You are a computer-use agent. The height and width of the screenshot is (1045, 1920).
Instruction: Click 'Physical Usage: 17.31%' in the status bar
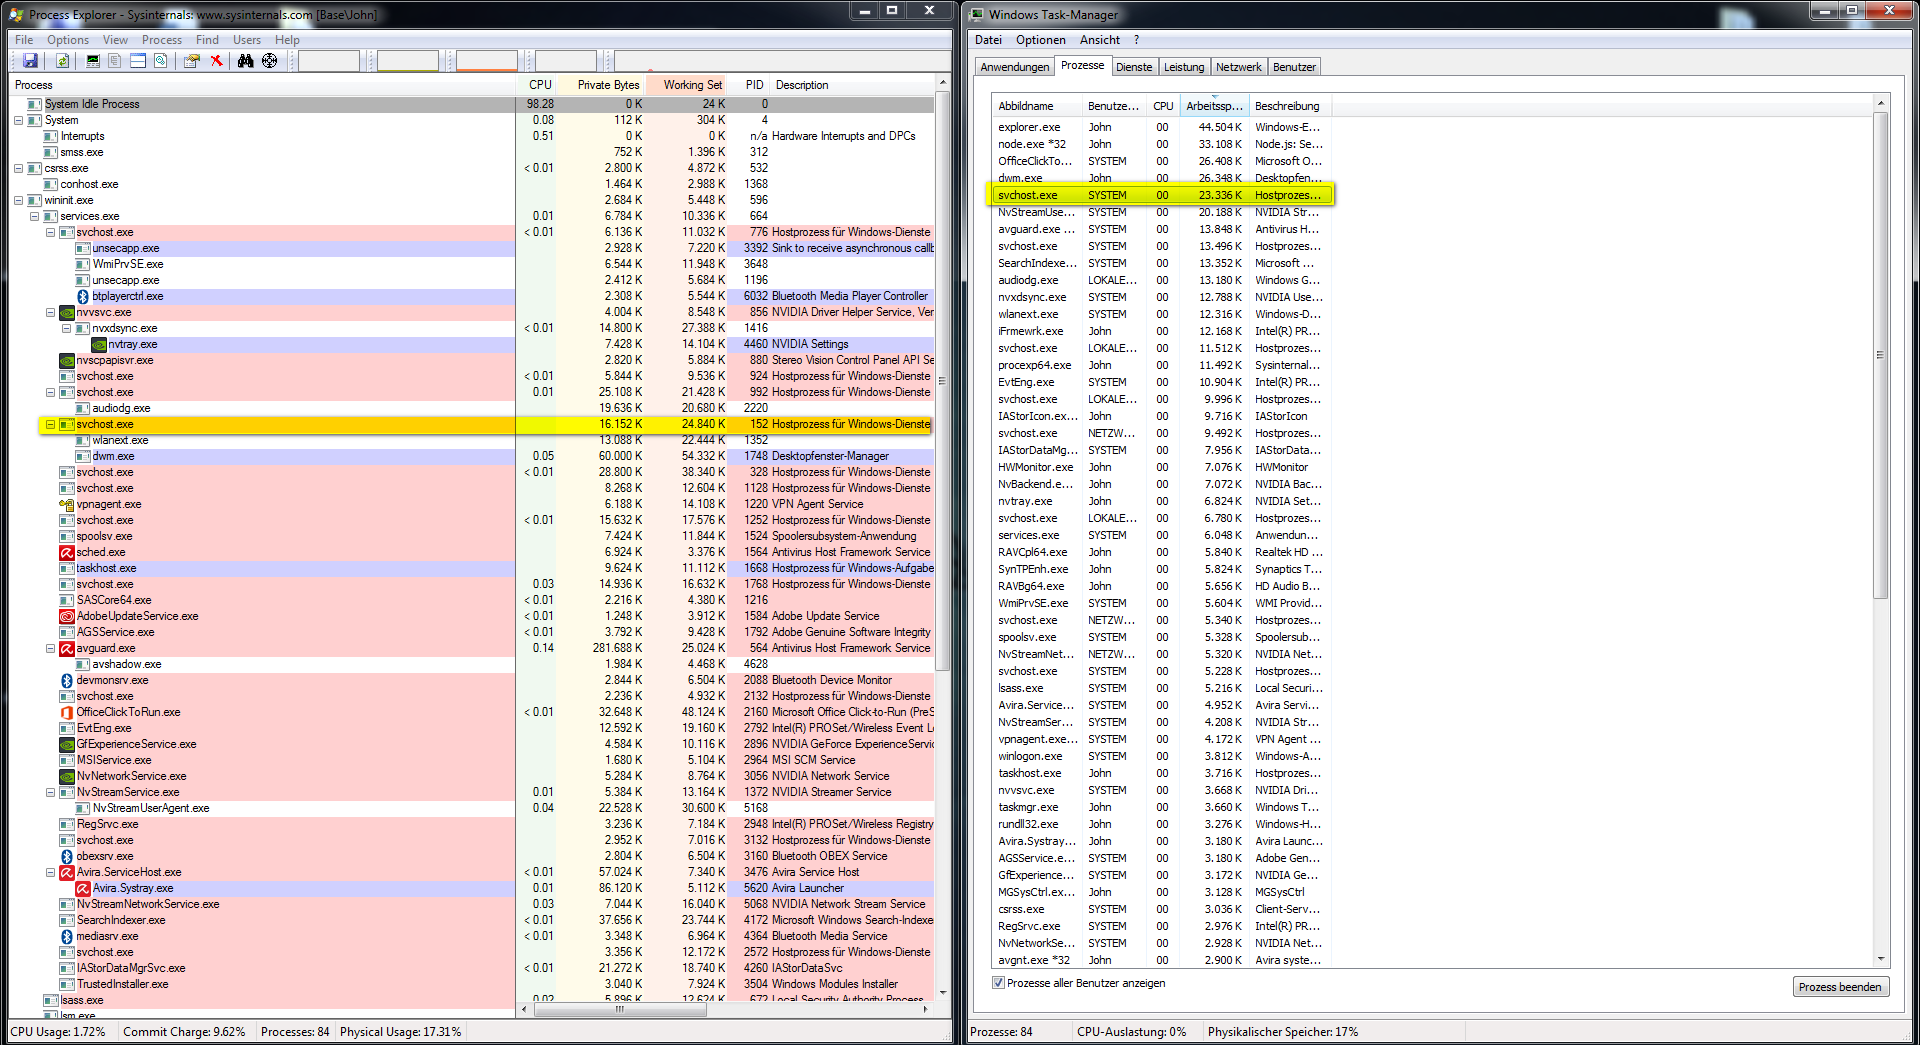[x=401, y=1032]
